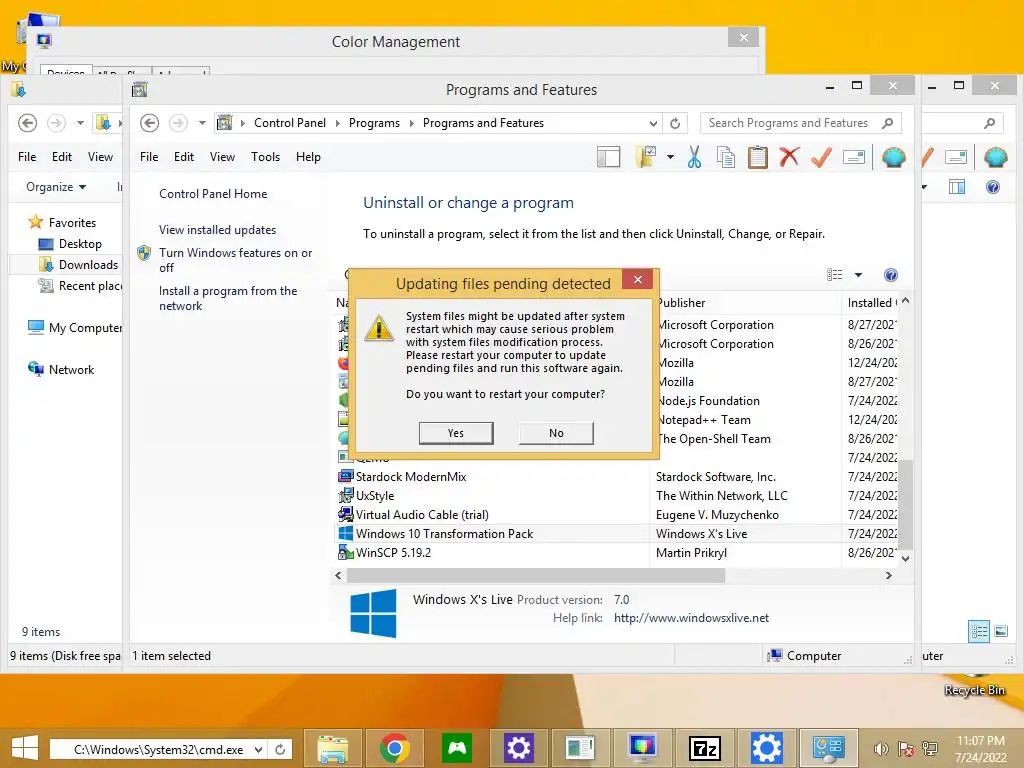Click the details view icon in right status bar

(978, 632)
